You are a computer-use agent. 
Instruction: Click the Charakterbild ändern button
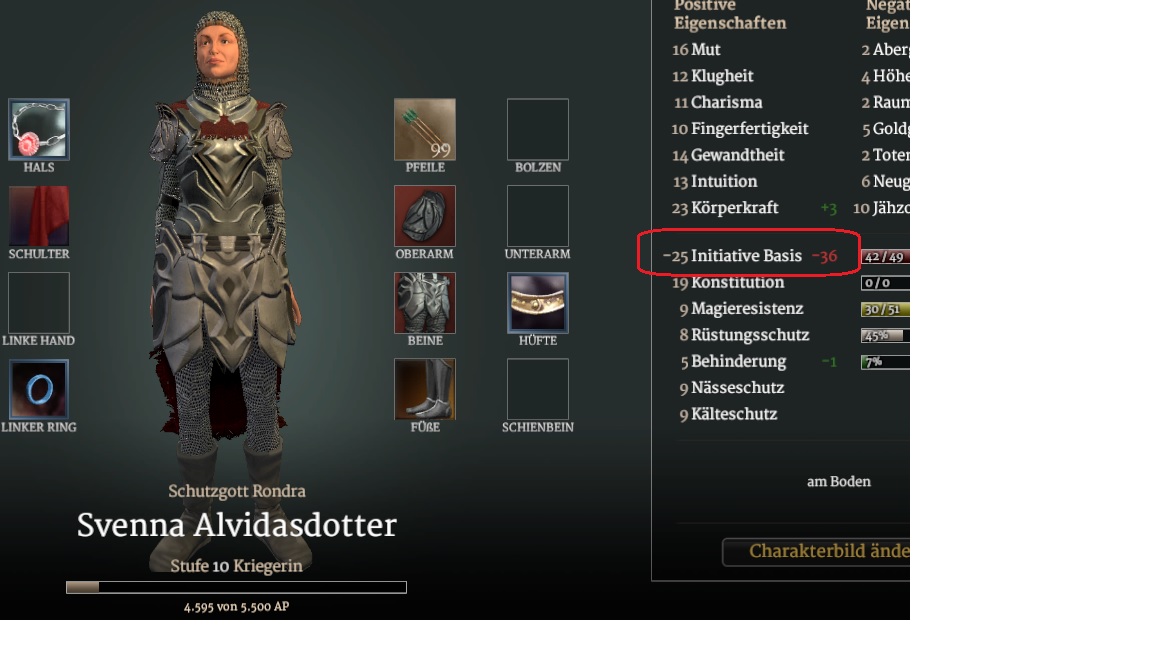tap(816, 552)
